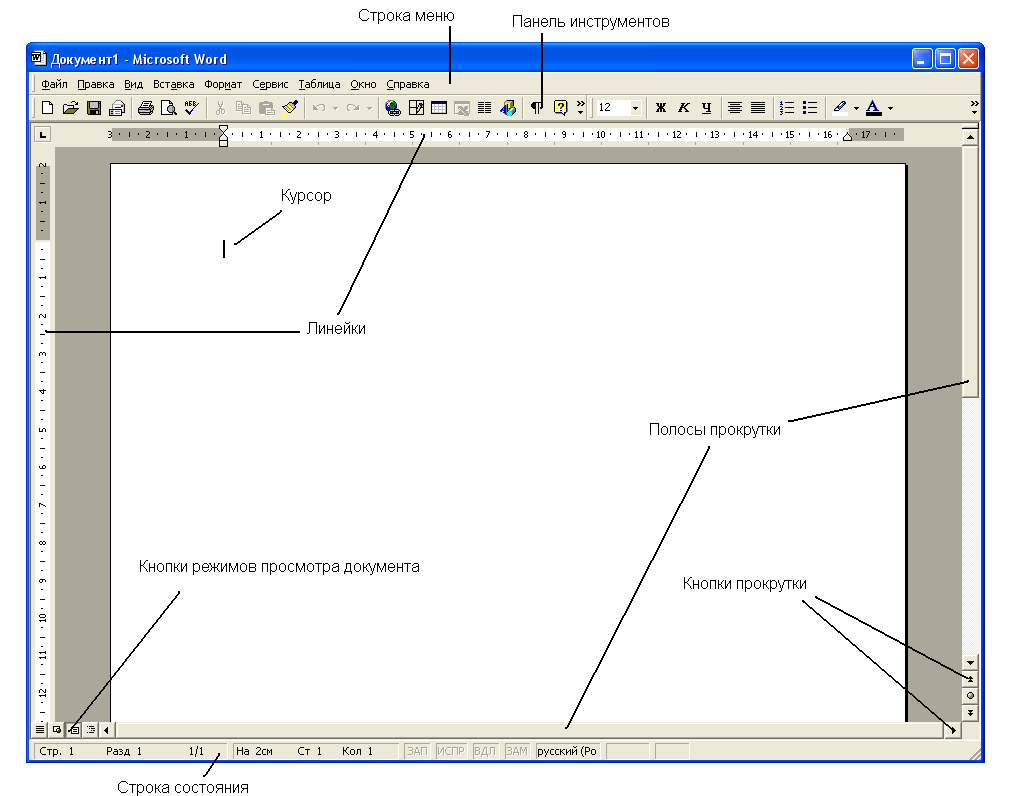The width and height of the screenshot is (1011, 796).
Task: Open Office Assistant help icon
Action: click(x=560, y=108)
